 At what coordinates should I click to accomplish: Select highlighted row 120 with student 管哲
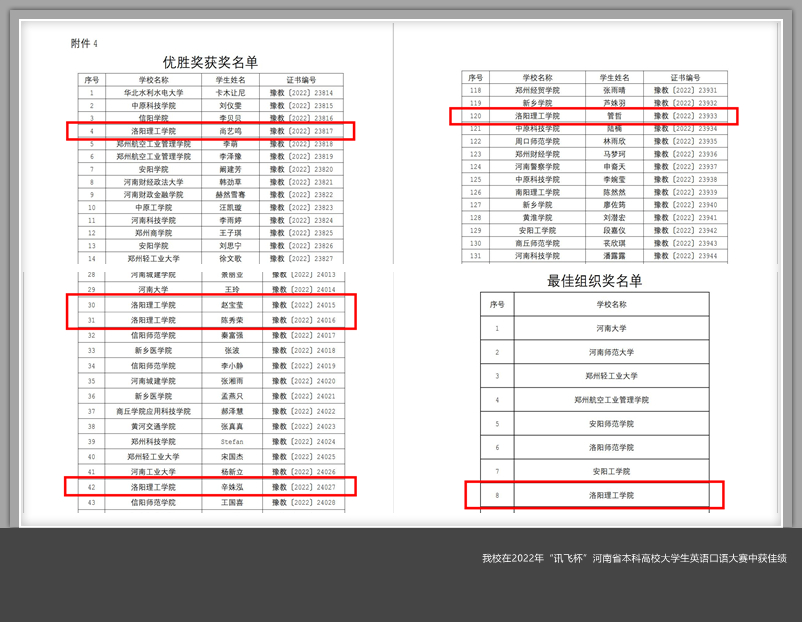[600, 116]
